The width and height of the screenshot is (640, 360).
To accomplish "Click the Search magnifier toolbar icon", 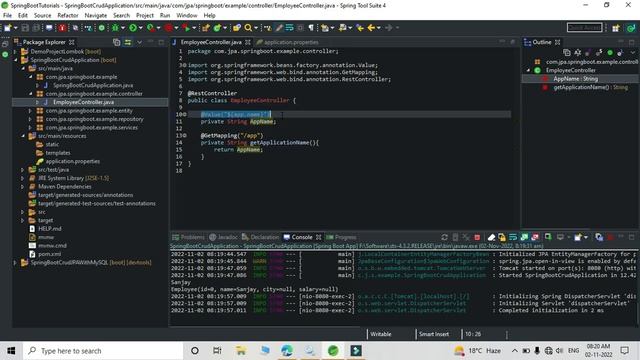I will coord(248,28).
